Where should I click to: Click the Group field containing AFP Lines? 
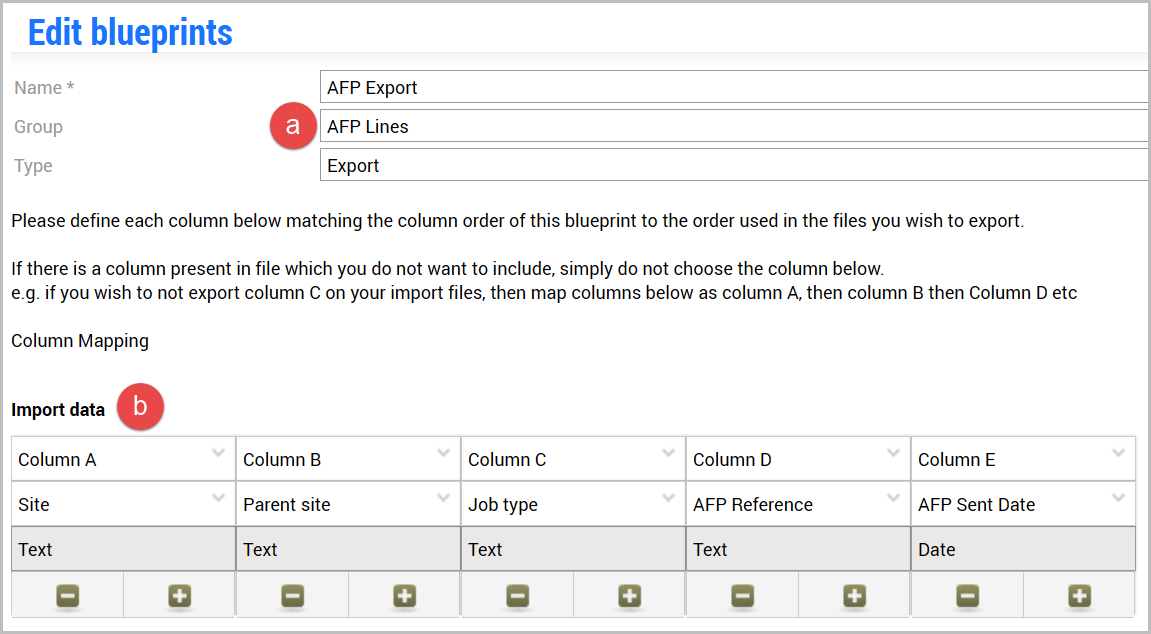point(735,126)
